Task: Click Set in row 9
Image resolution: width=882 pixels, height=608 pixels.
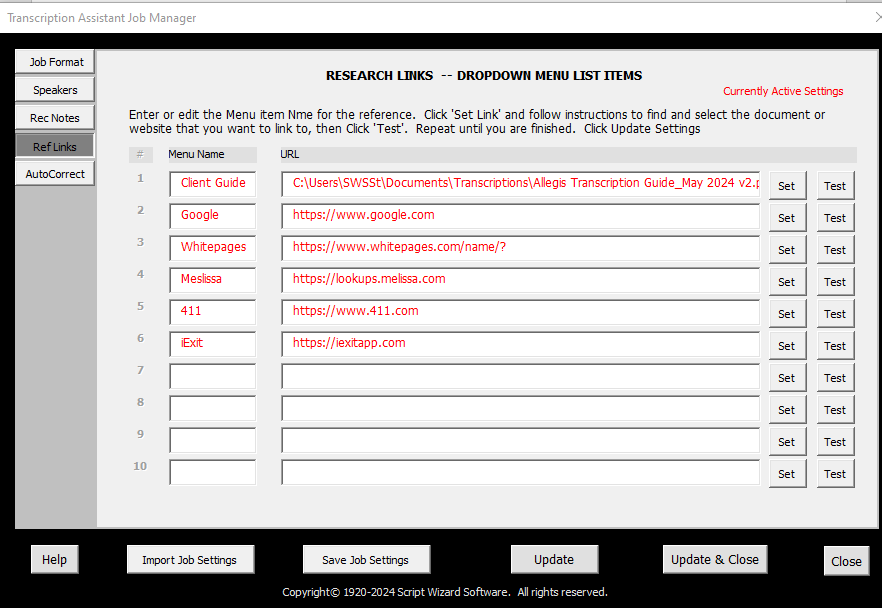Action: tap(787, 442)
